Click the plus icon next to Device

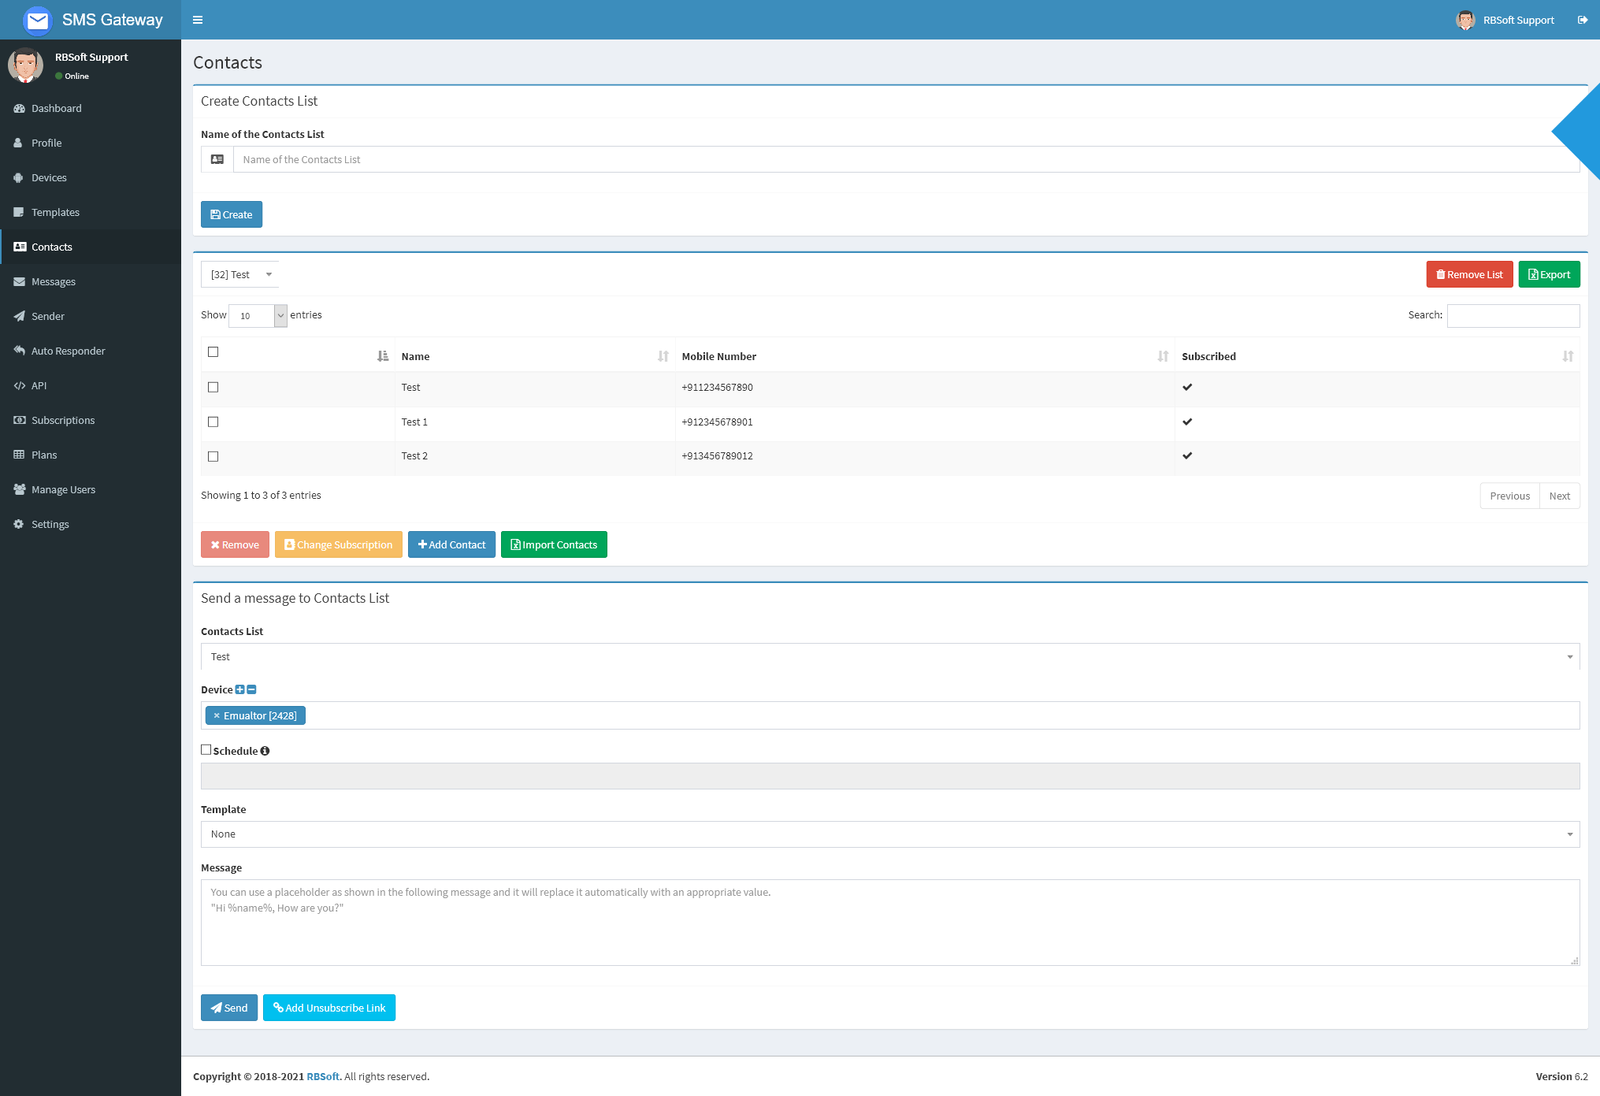[x=240, y=690]
